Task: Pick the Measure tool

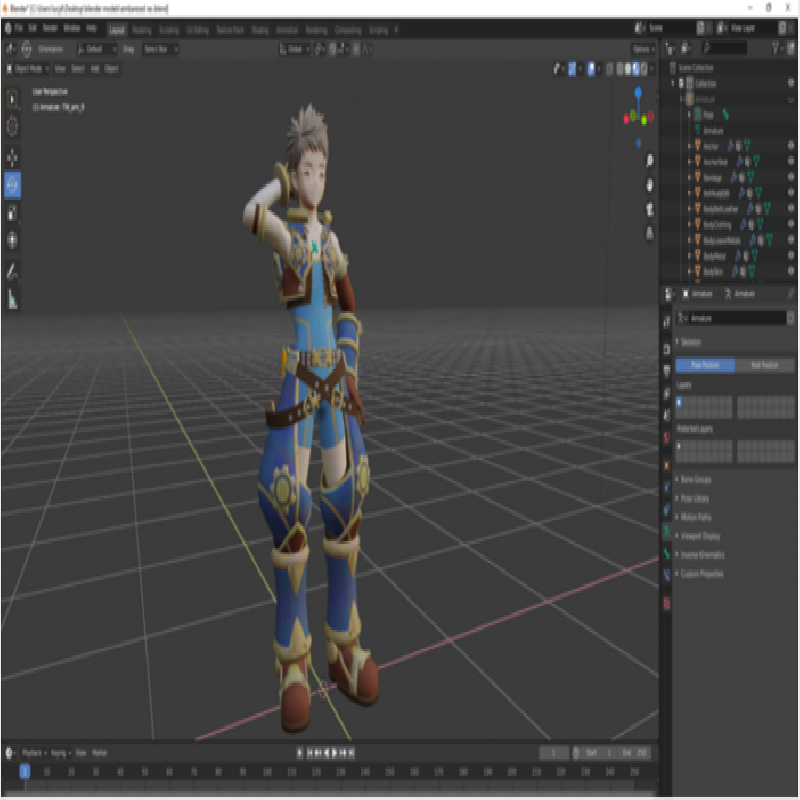Action: pyautogui.click(x=12, y=298)
